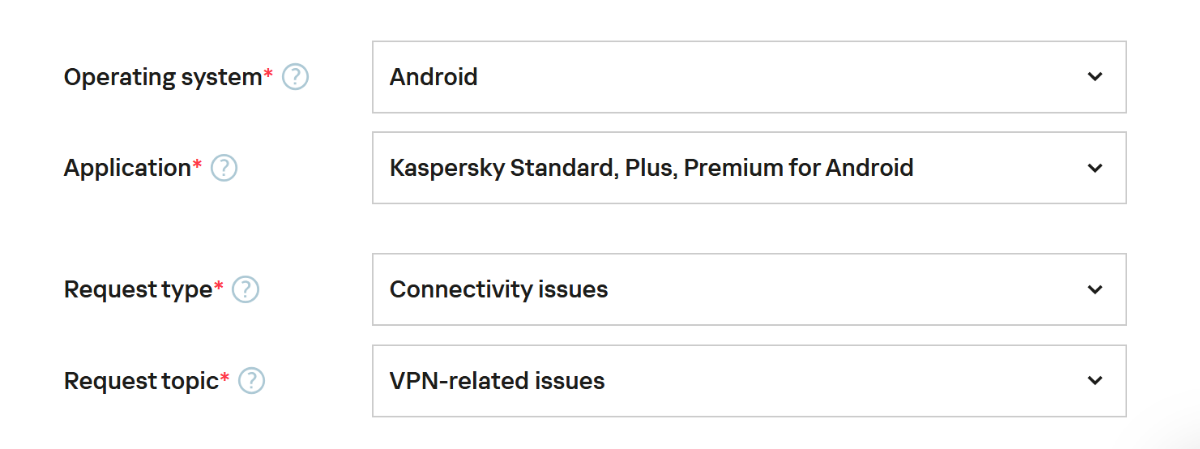The height and width of the screenshot is (449, 1200).
Task: Click the red asterisk after Request type
Action: tap(219, 286)
